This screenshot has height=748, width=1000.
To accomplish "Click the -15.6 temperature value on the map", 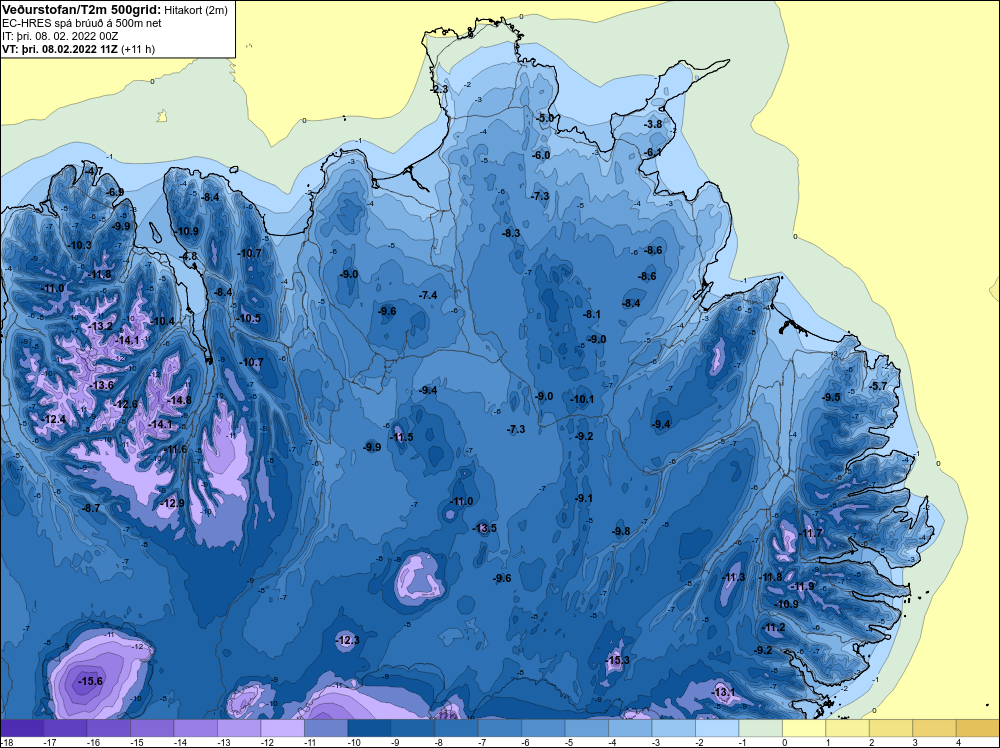I will click(x=90, y=681).
